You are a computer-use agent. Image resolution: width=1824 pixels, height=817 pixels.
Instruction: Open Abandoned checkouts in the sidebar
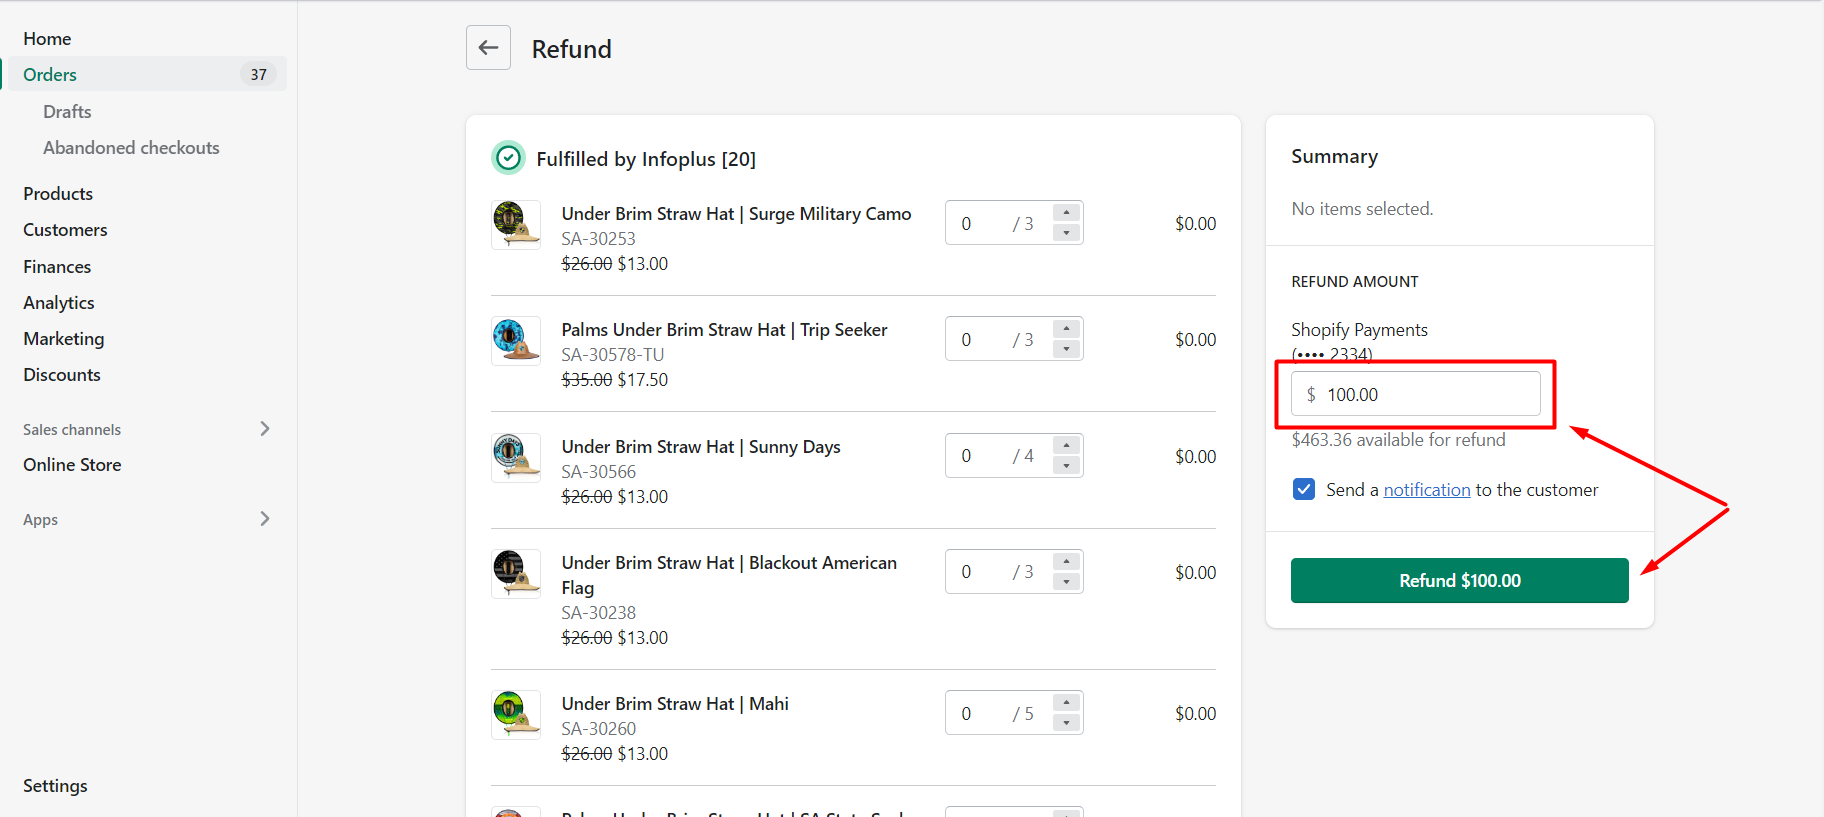(131, 148)
